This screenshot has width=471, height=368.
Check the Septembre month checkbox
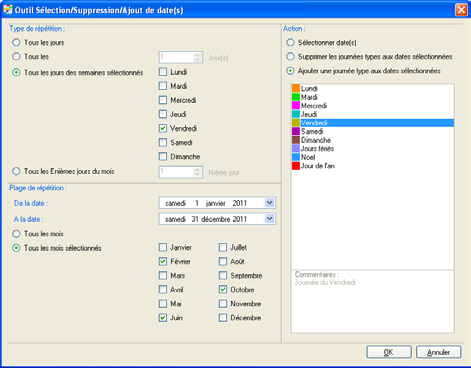coord(223,276)
